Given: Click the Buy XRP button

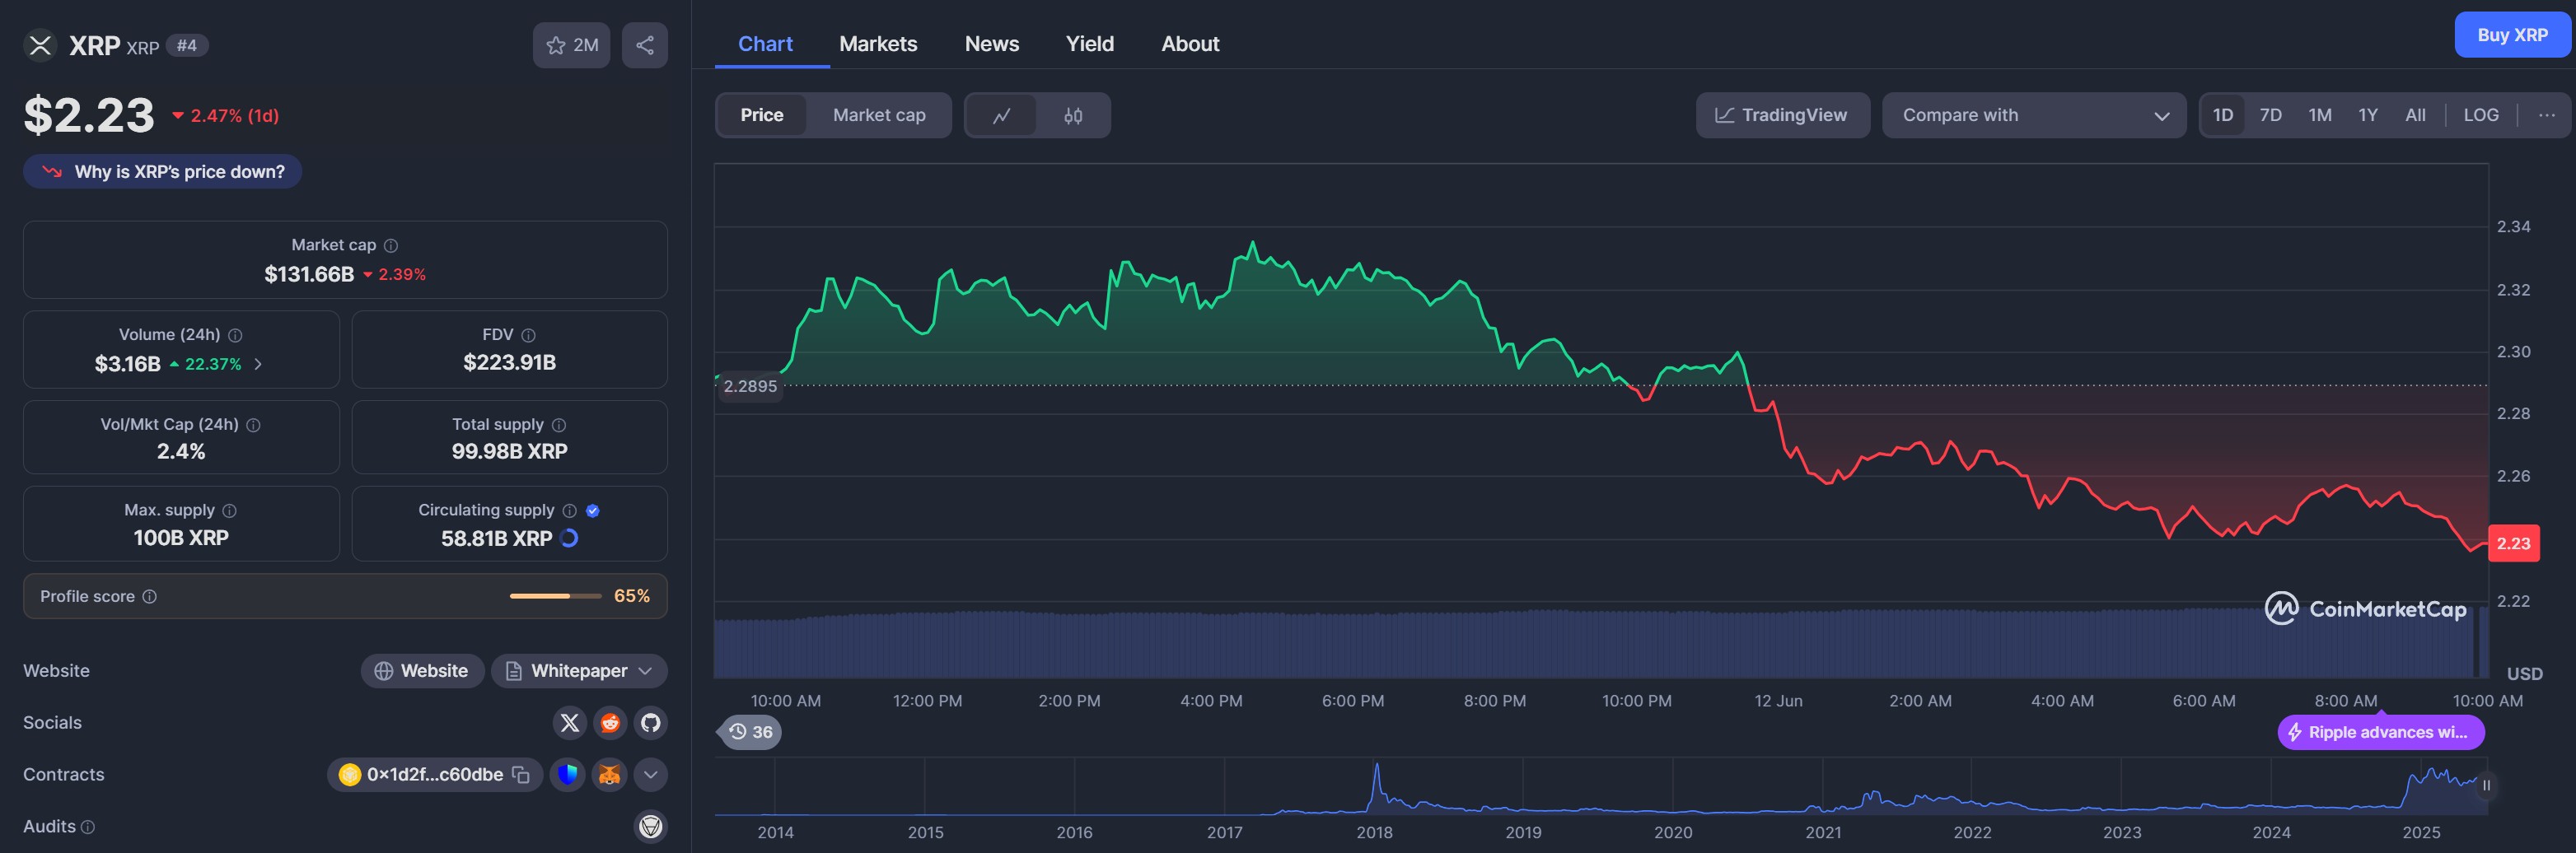Looking at the screenshot, I should pos(2512,35).
